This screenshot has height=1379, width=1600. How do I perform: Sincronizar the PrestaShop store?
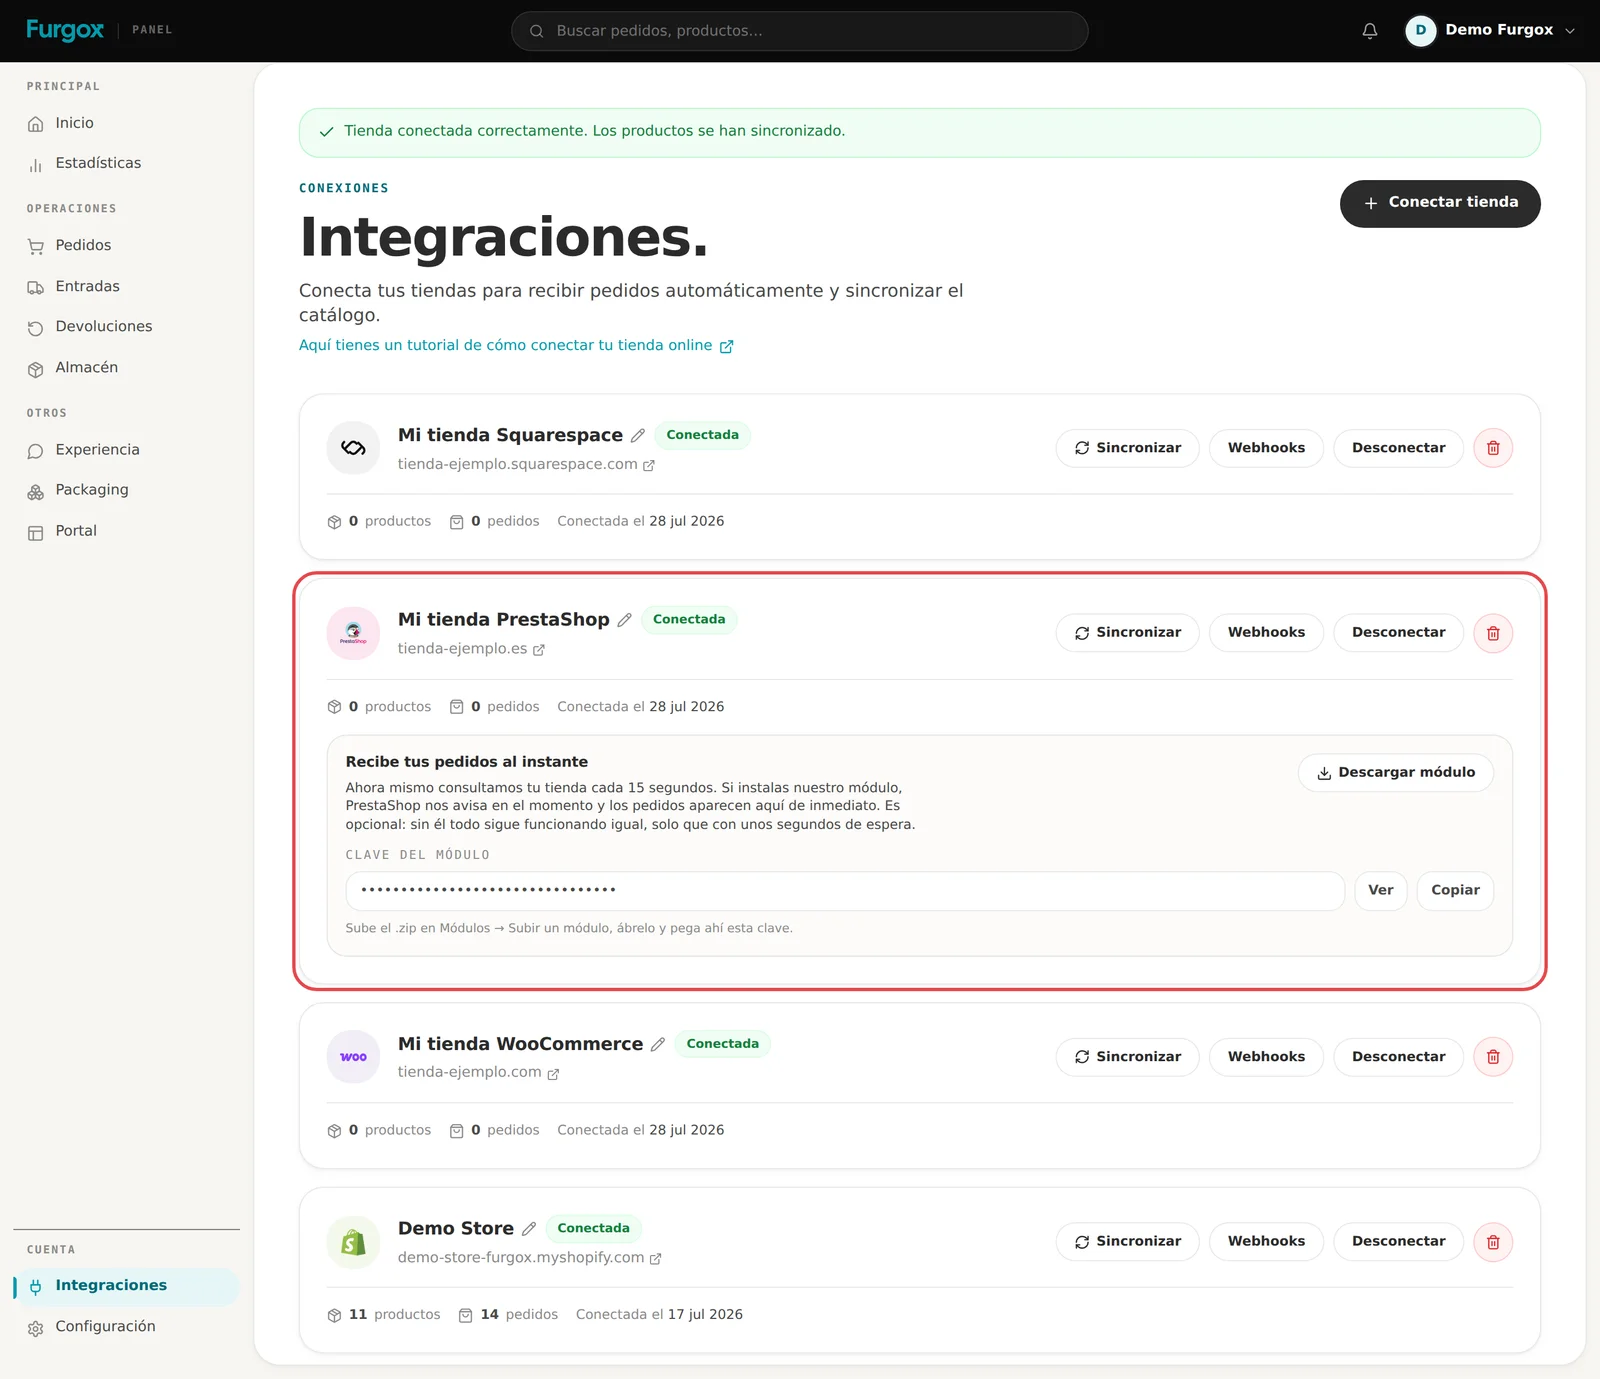coord(1127,633)
